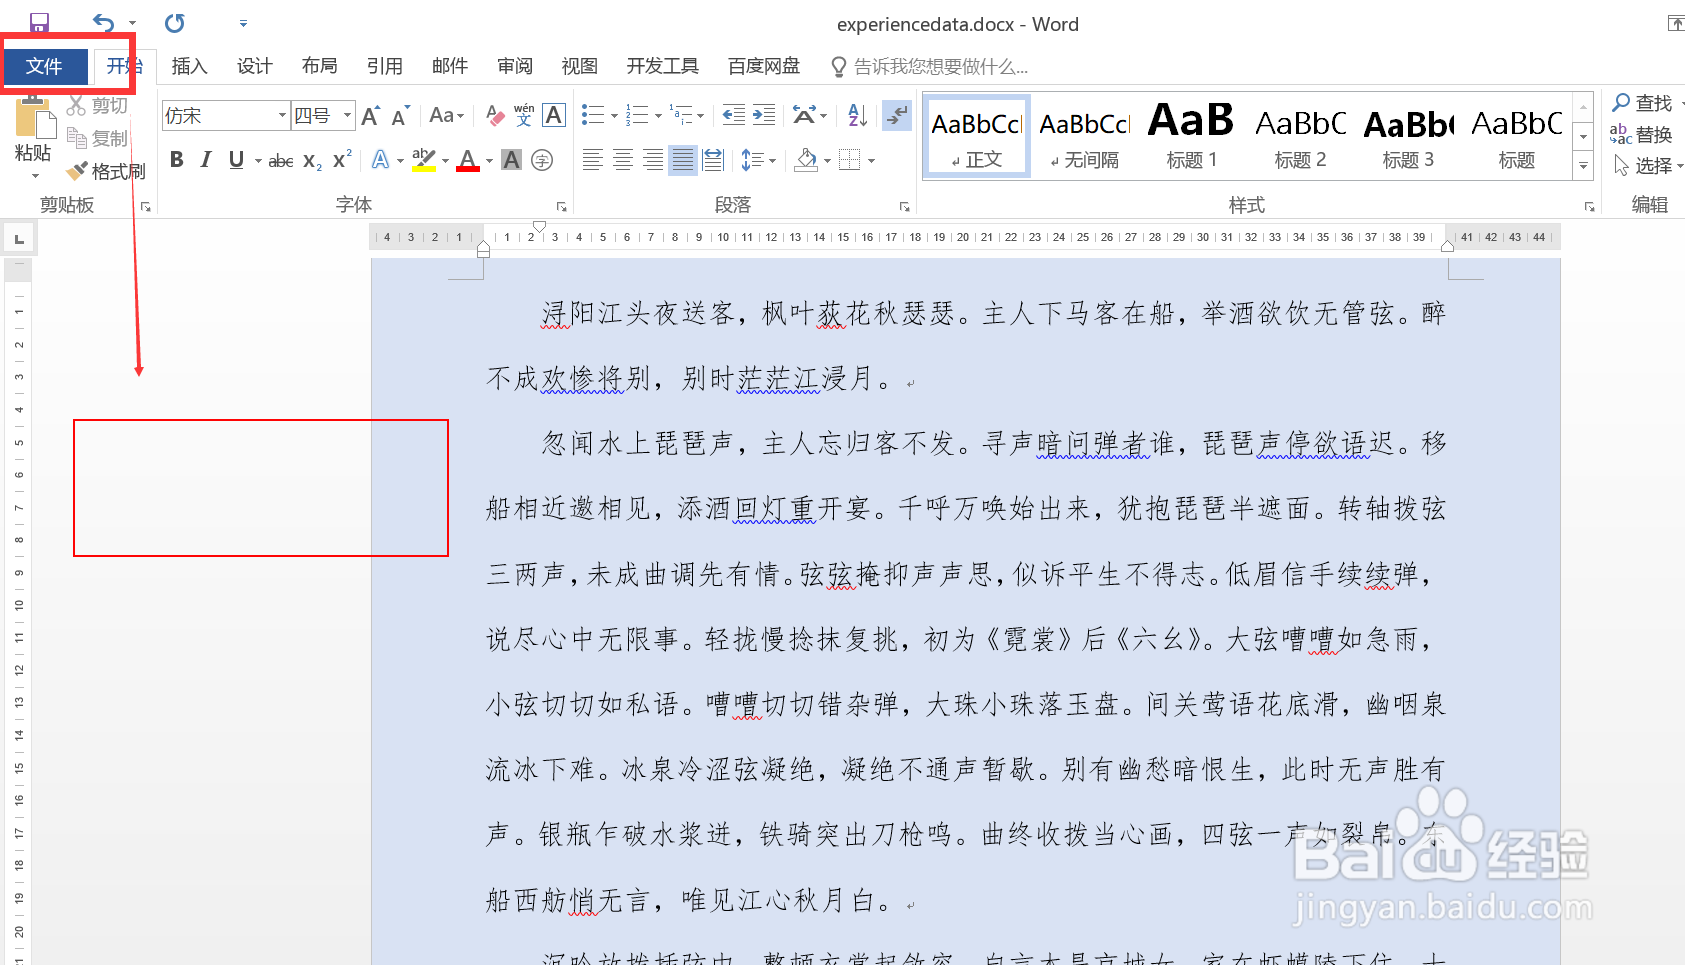The height and width of the screenshot is (965, 1685).
Task: Open the font size dropdown (四号)
Action: point(347,116)
